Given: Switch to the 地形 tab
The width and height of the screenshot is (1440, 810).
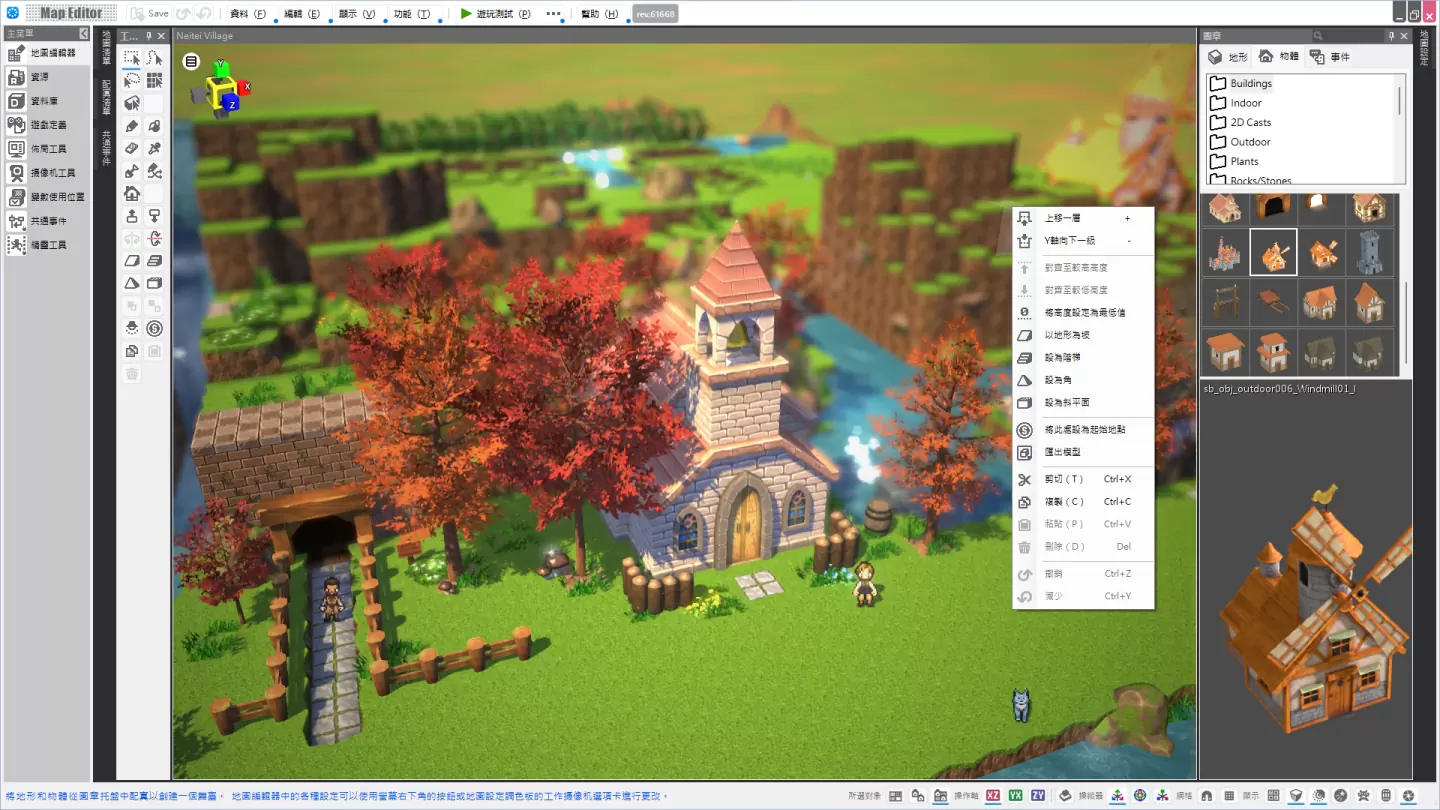Looking at the screenshot, I should click(x=1228, y=57).
